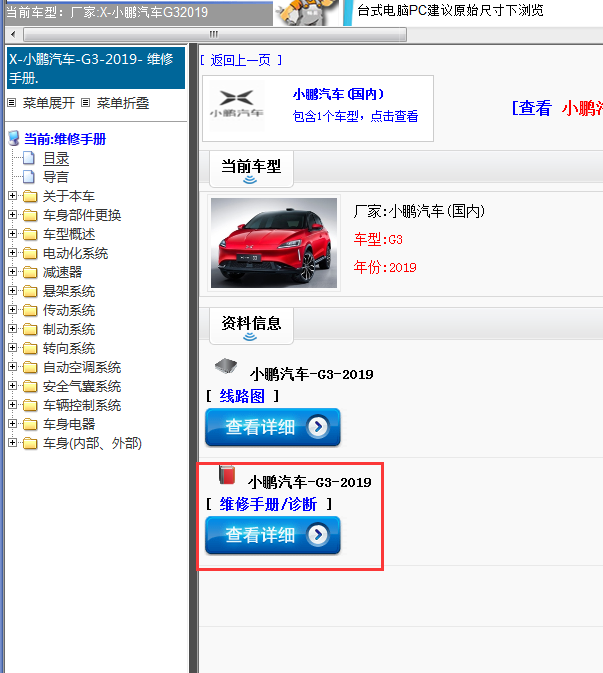Image resolution: width=603 pixels, height=673 pixels.
Task: Click the red Xpeng G3 car thumbnail
Action: tap(274, 243)
